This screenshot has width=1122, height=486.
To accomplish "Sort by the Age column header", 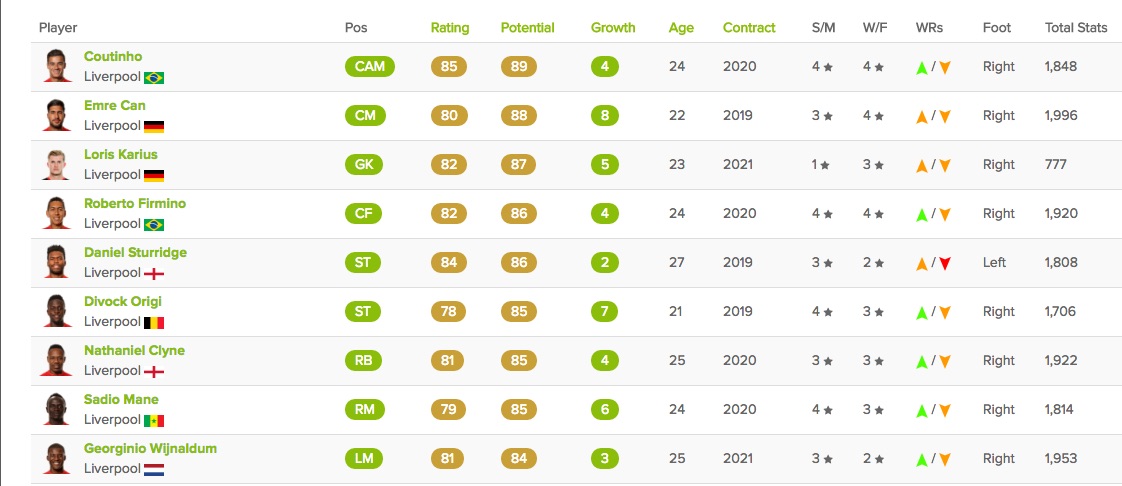I will [x=681, y=28].
